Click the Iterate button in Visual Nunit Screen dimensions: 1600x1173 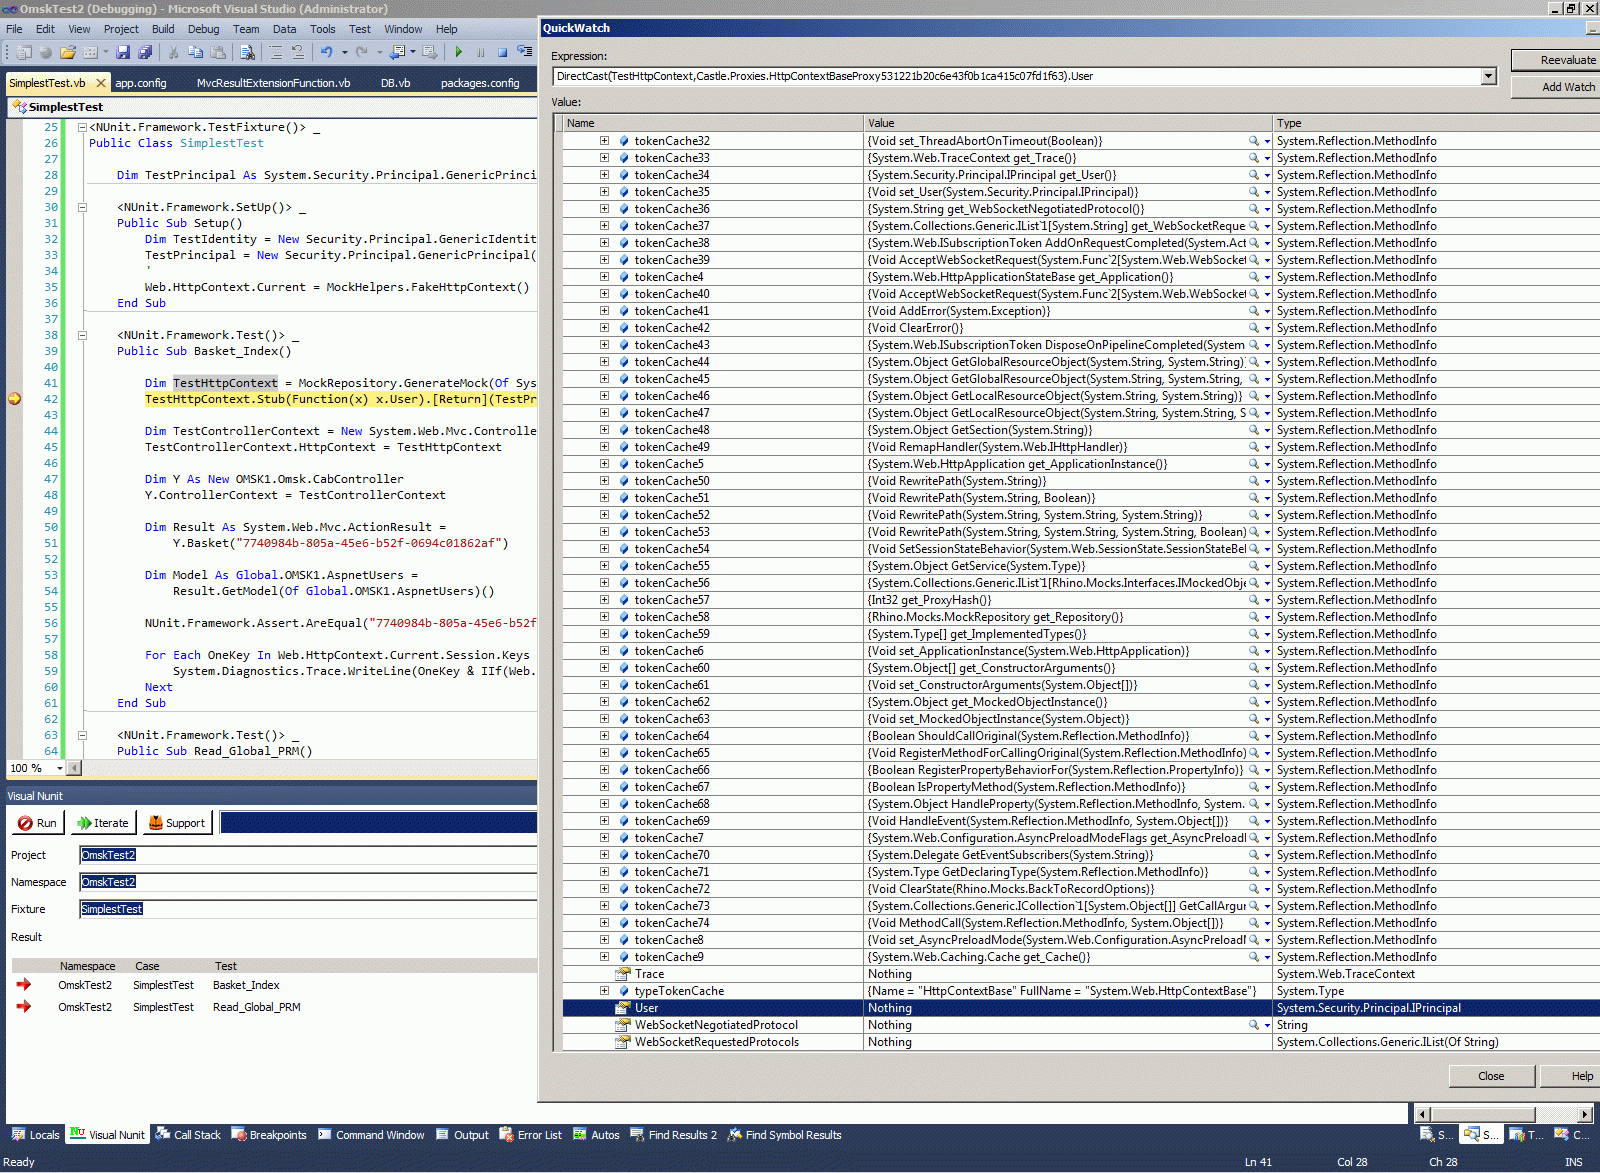[x=103, y=823]
